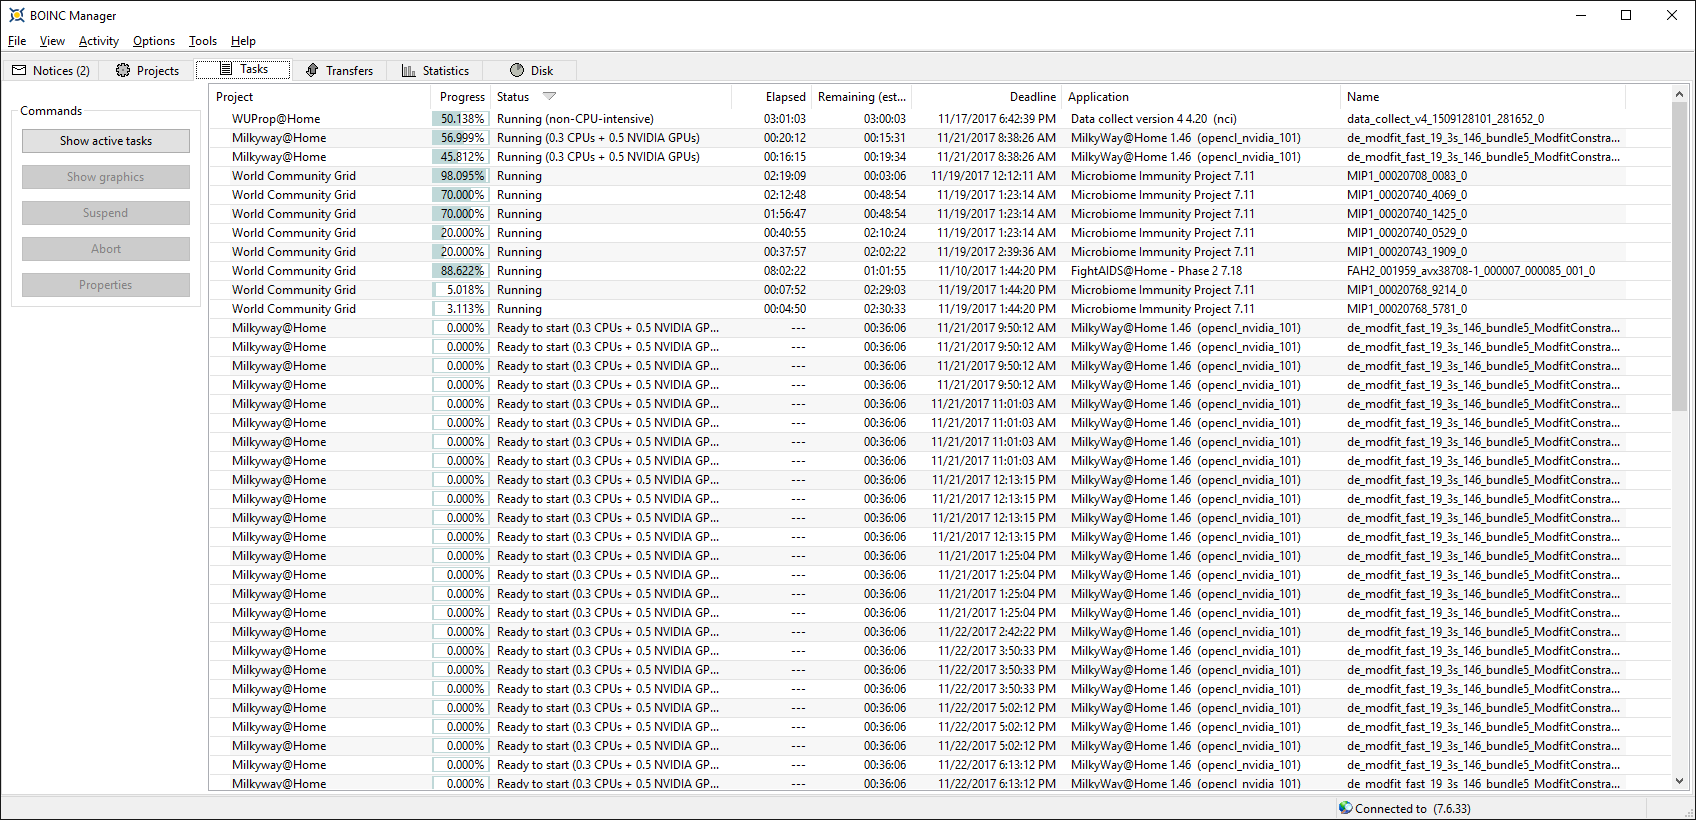Click Connected to (7.6.33) status text

pos(1413,809)
